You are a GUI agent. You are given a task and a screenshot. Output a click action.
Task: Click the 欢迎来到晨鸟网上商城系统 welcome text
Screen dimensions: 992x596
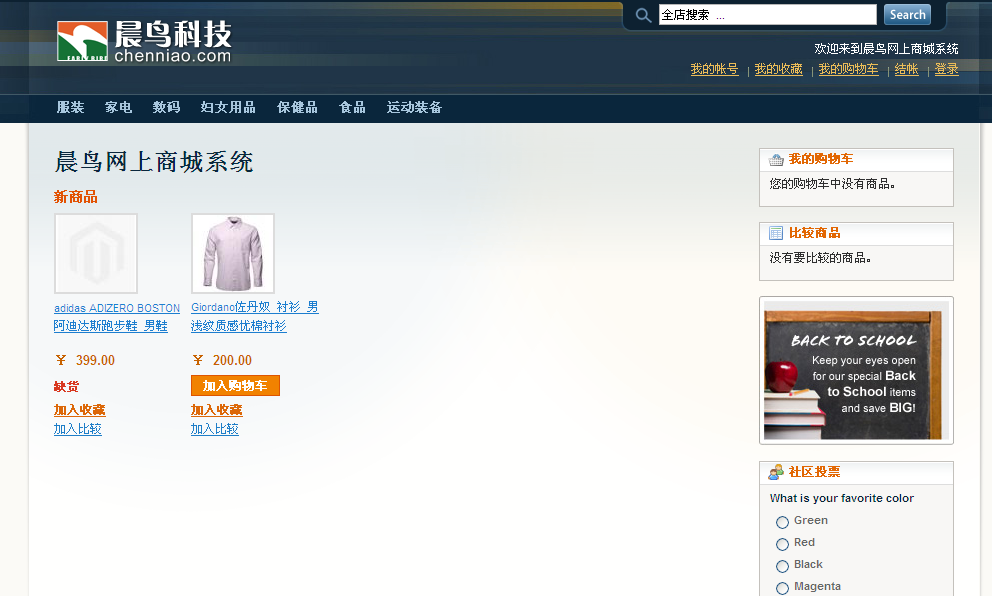coord(886,49)
